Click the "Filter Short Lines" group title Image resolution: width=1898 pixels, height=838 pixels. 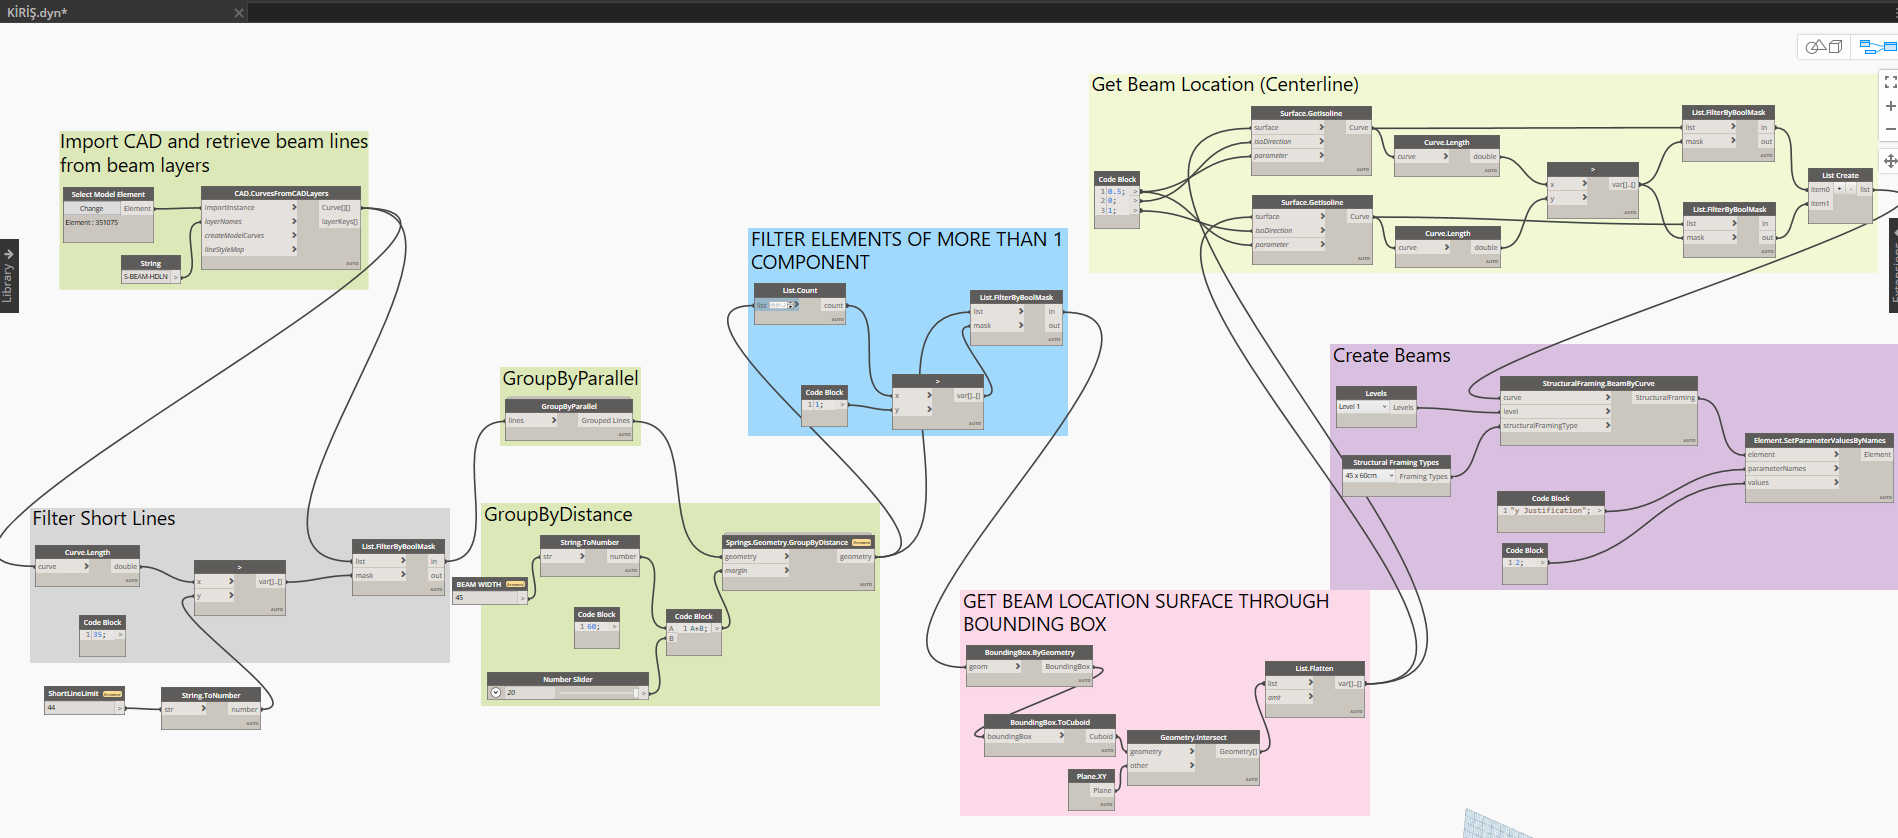pos(104,519)
